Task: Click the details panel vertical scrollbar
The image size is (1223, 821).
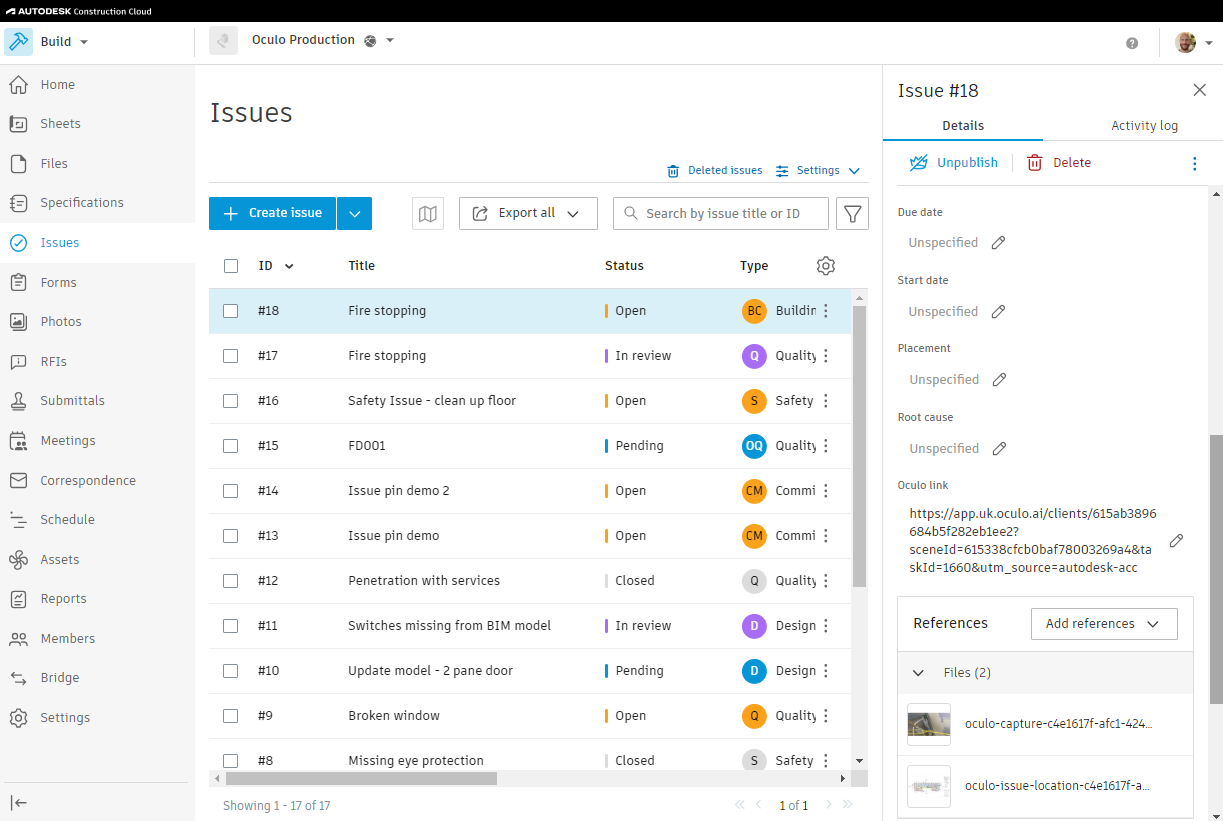Action: click(1216, 569)
